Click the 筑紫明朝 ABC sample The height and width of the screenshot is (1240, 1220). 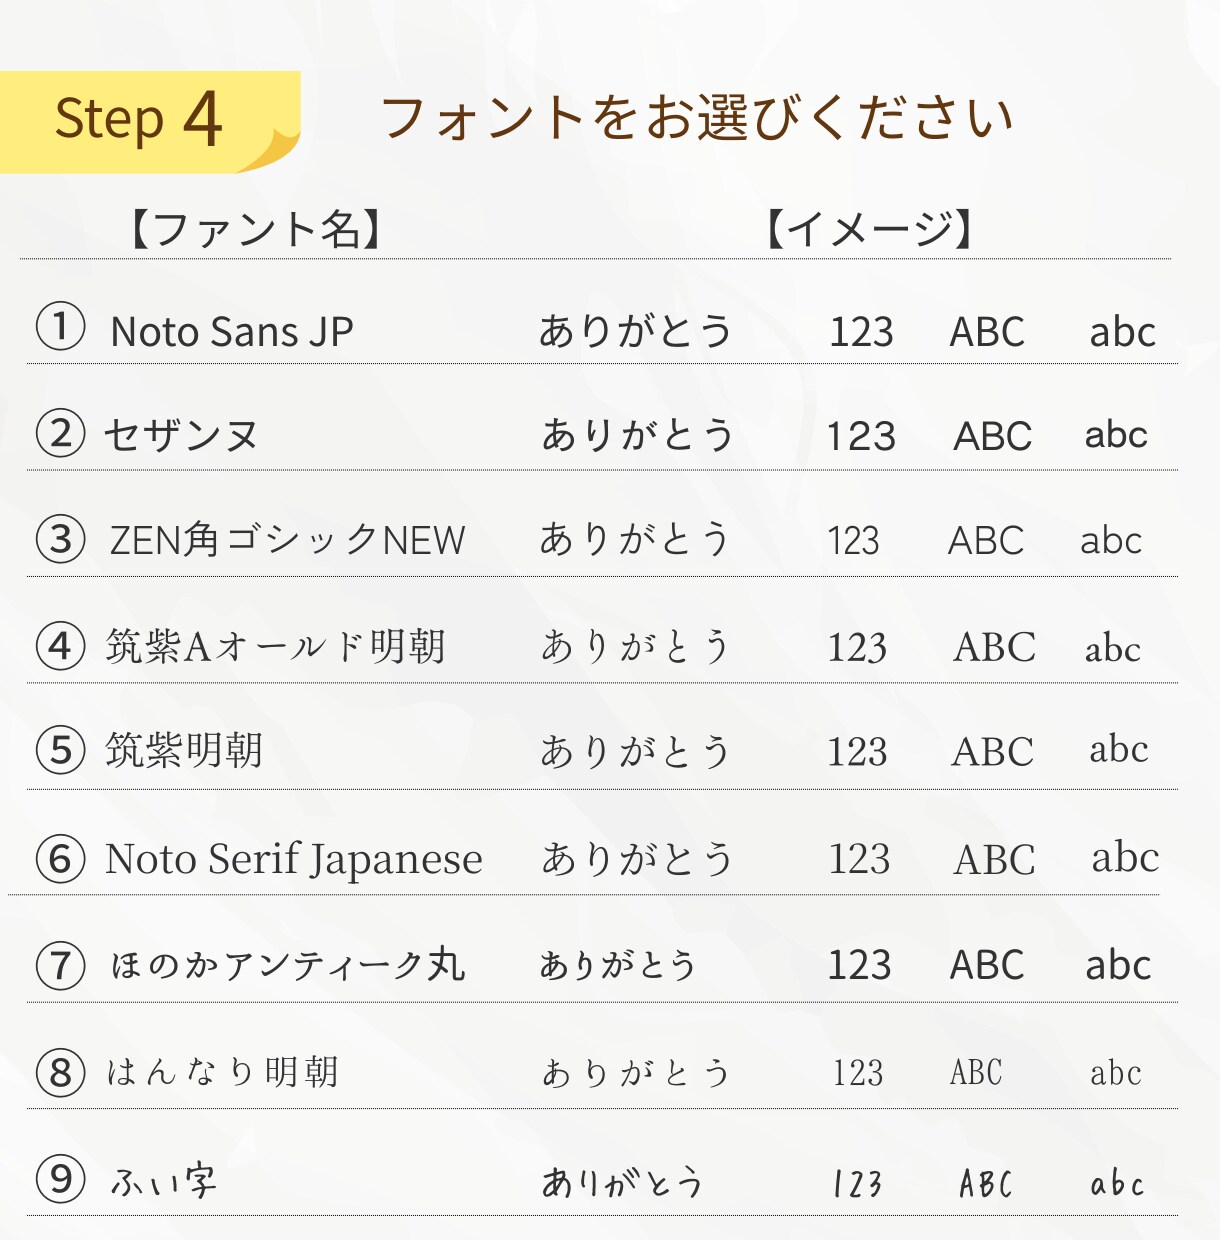[992, 752]
